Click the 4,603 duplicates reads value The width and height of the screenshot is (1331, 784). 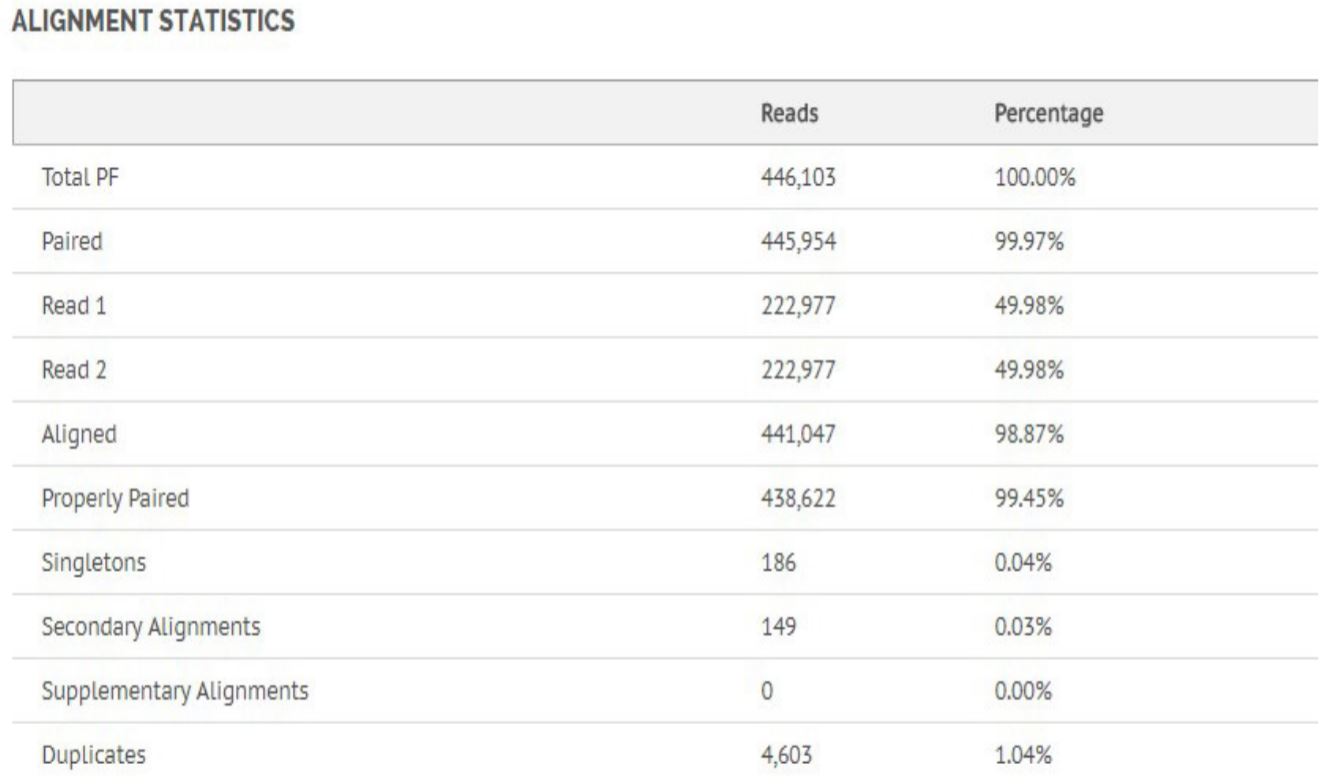[785, 756]
